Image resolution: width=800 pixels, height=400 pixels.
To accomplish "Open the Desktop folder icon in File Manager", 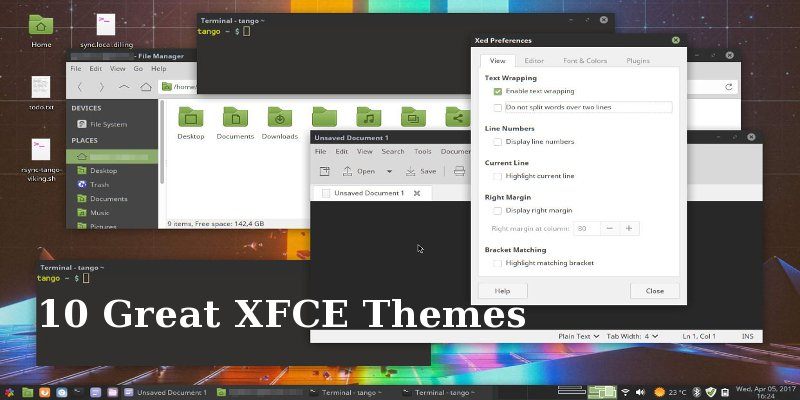I will click(191, 117).
